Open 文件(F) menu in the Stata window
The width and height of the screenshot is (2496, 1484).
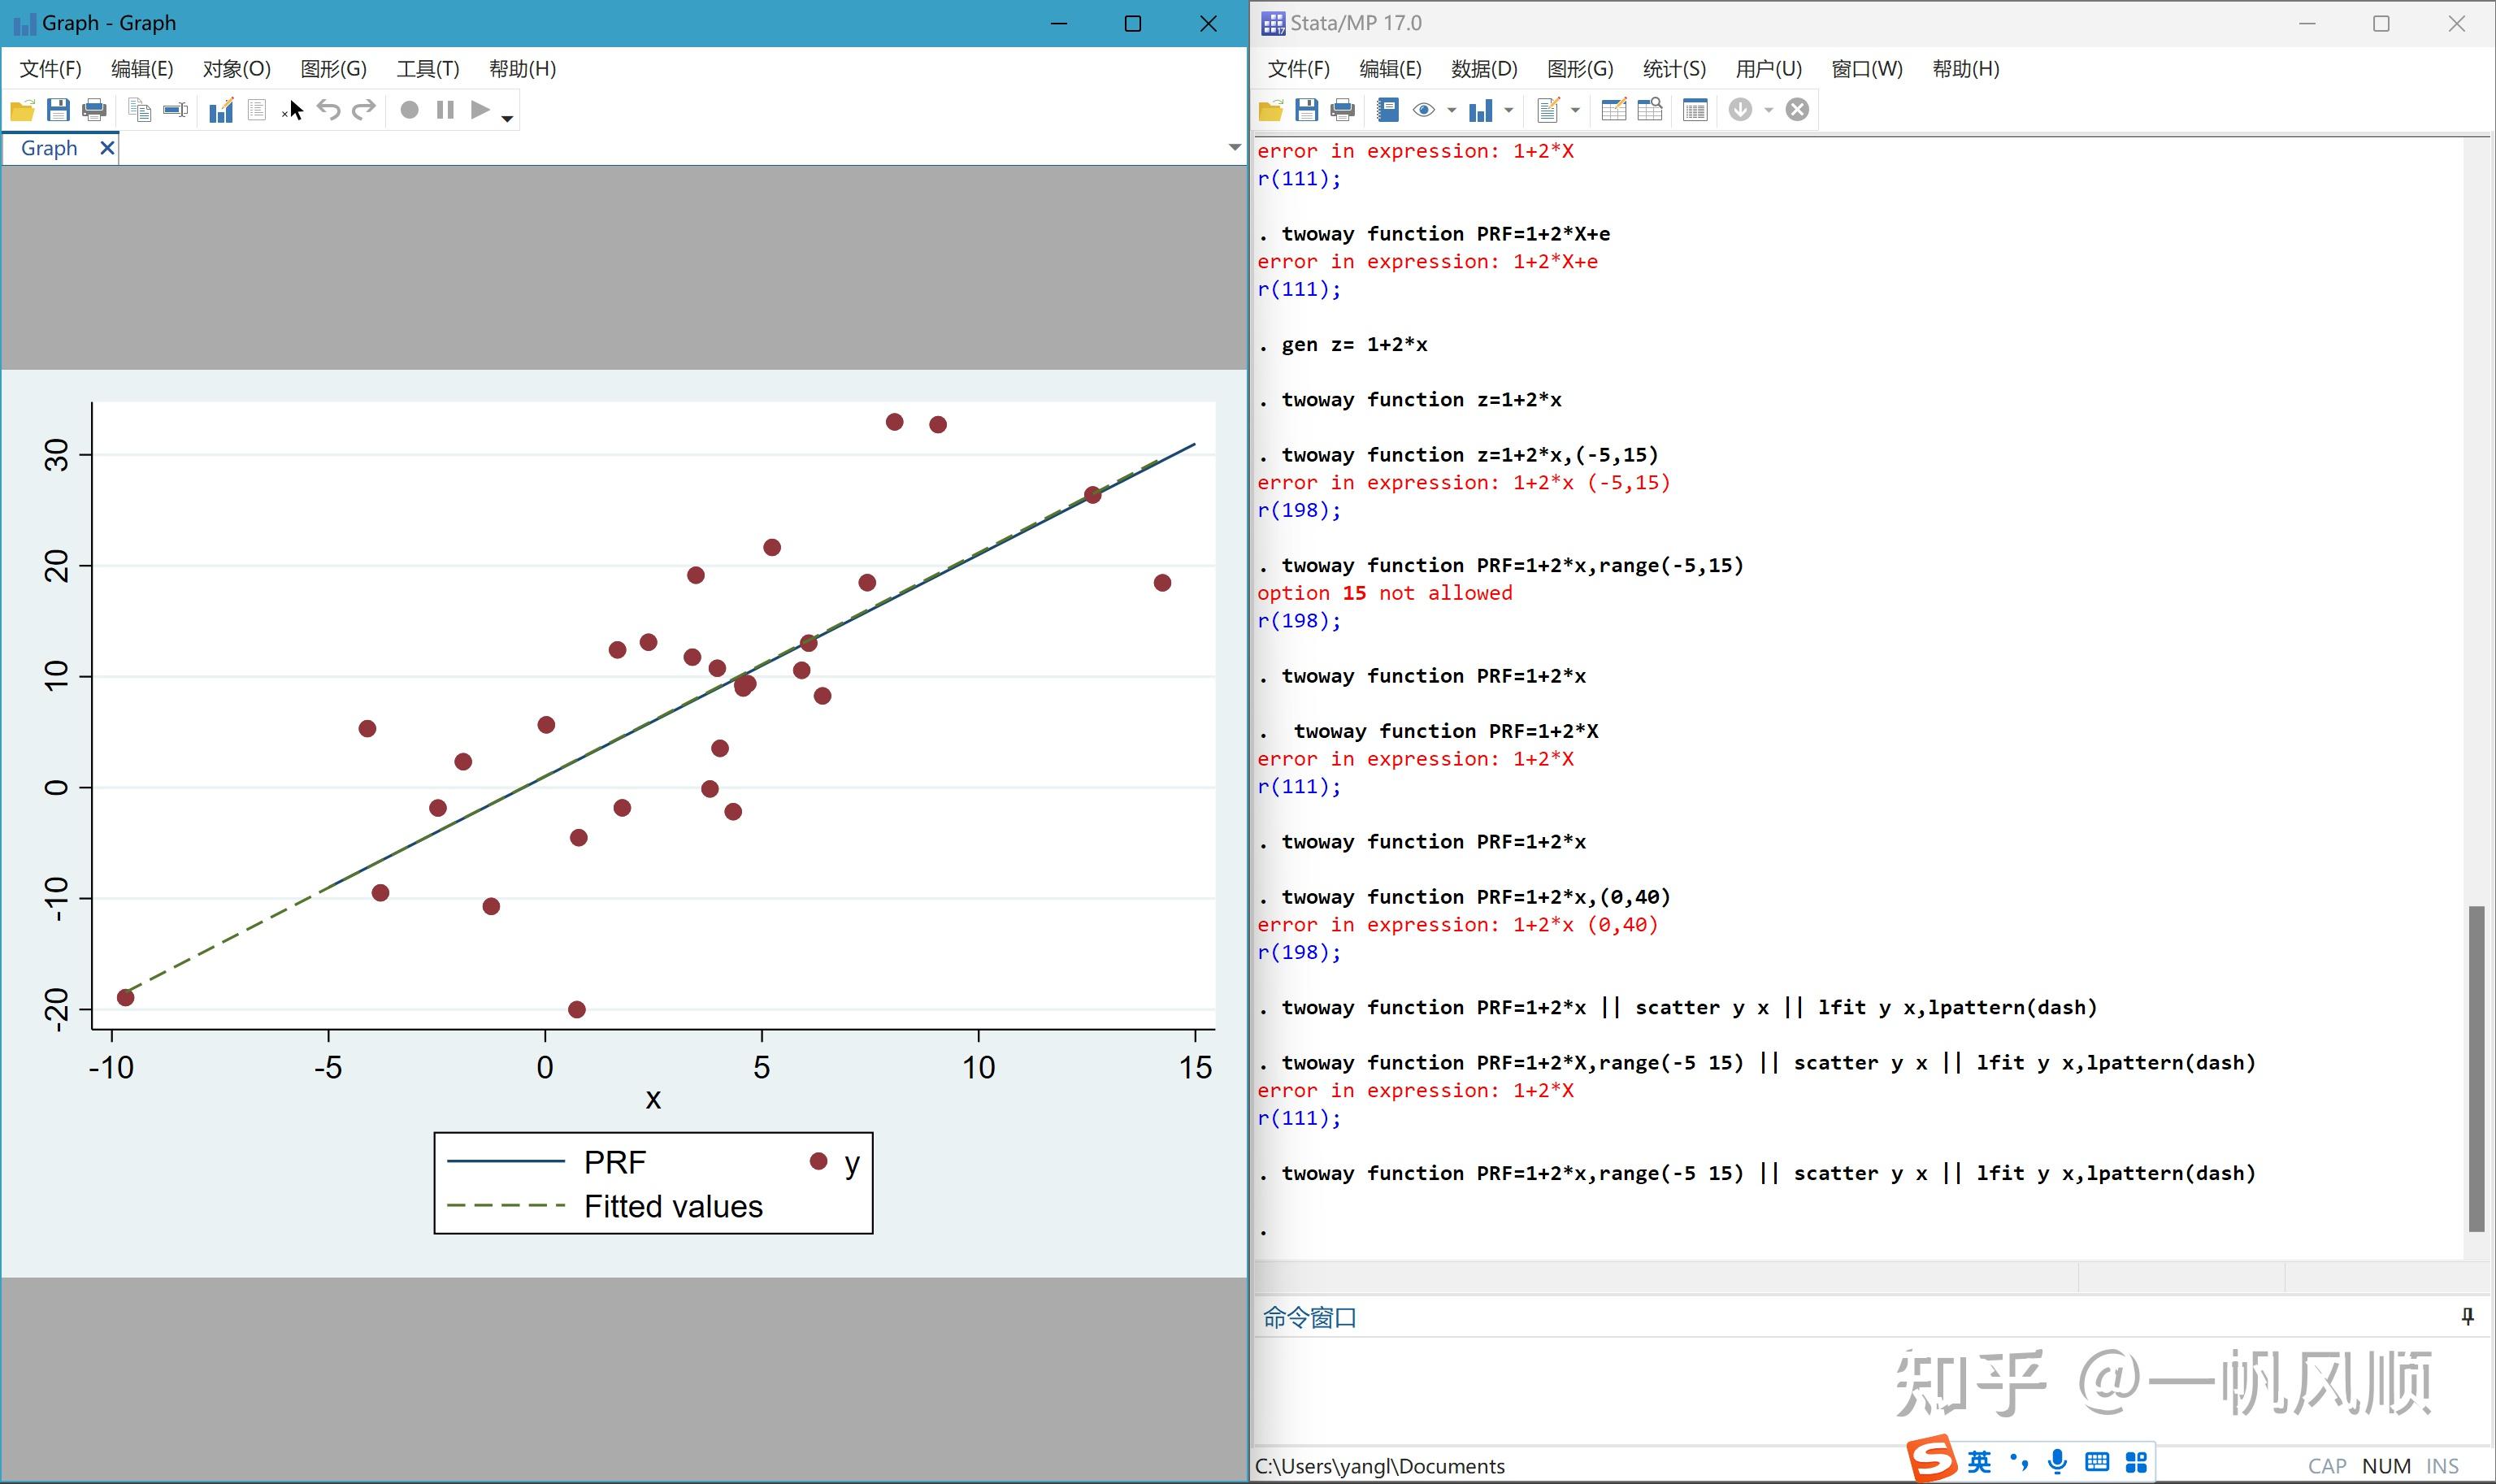pyautogui.click(x=1298, y=69)
